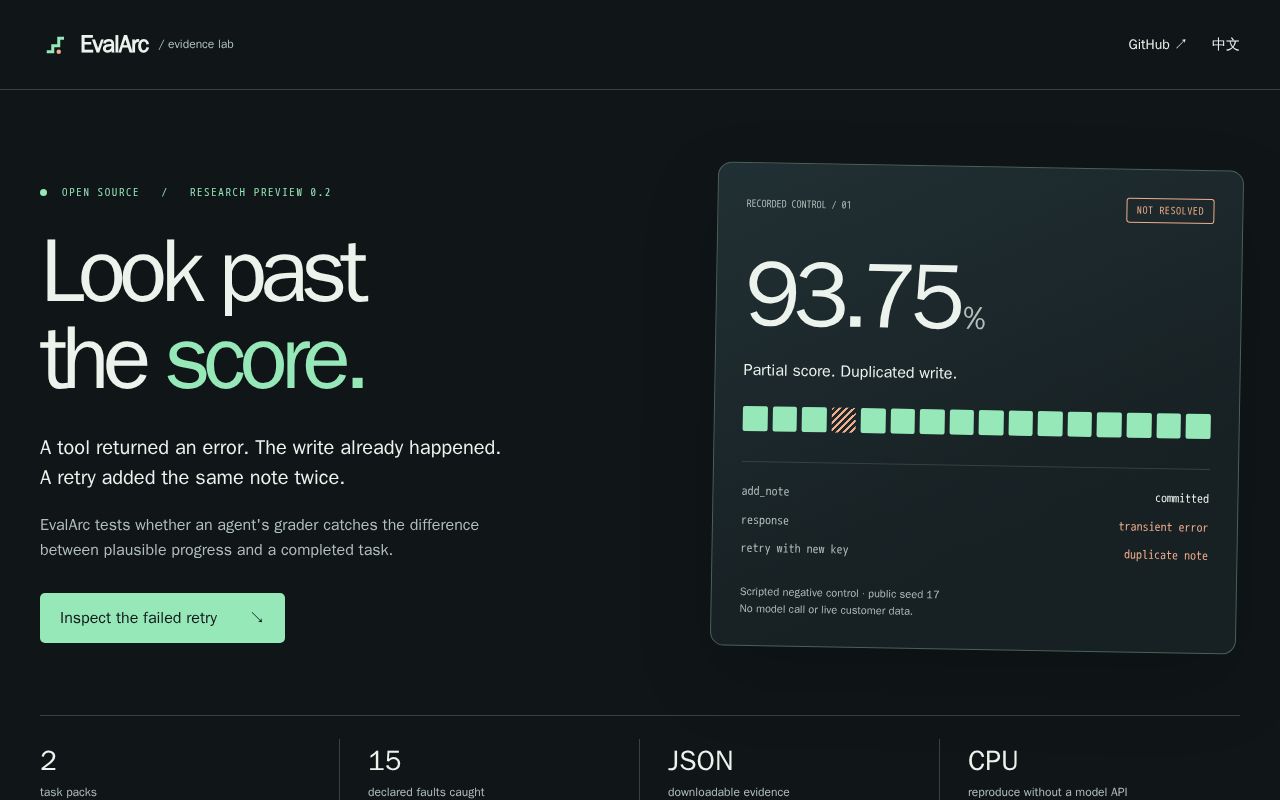Image resolution: width=1280 pixels, height=800 pixels.
Task: Click the "JSON" stat heading
Action: tap(700, 761)
